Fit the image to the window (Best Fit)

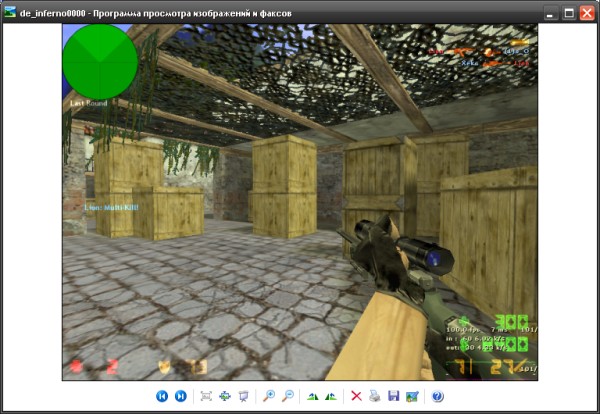coord(206,396)
